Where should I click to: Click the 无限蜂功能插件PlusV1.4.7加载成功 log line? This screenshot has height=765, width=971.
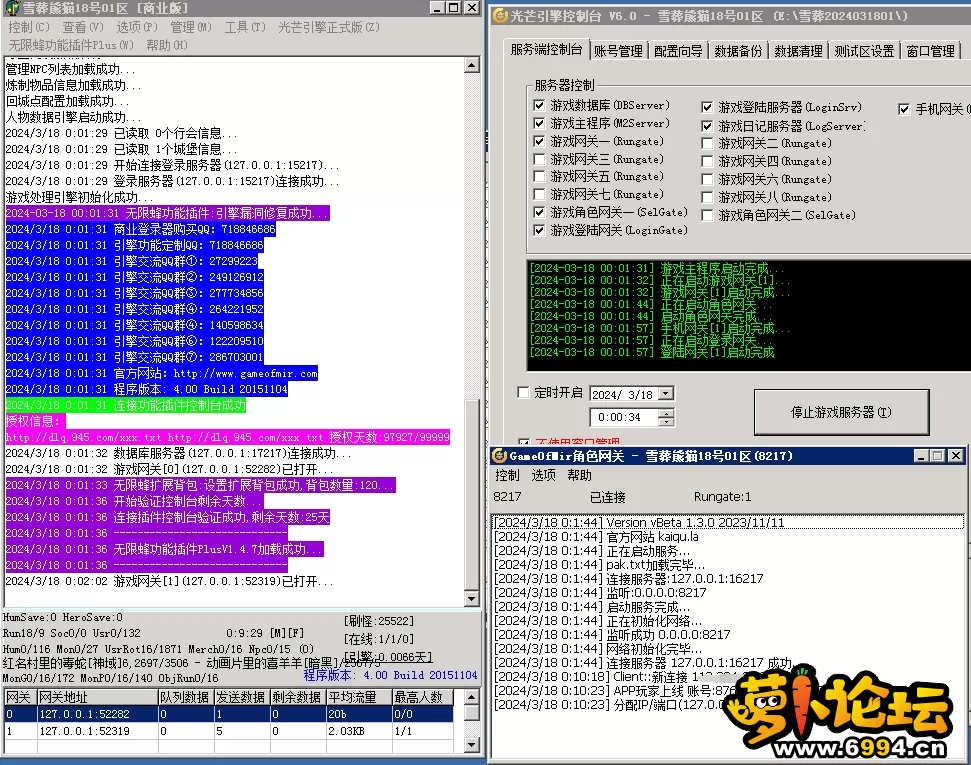164,549
